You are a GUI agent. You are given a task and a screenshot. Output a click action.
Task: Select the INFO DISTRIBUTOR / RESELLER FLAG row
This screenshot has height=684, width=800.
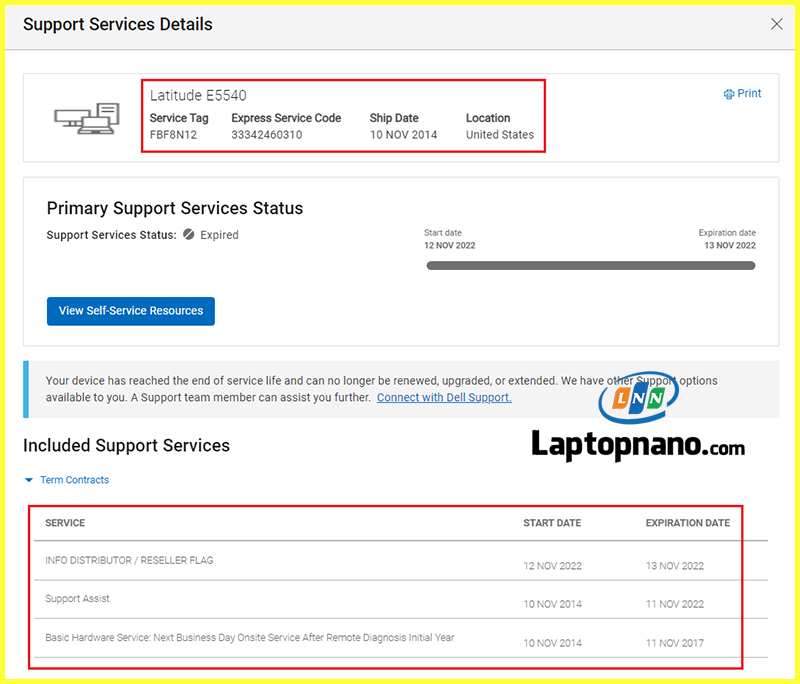click(x=401, y=561)
